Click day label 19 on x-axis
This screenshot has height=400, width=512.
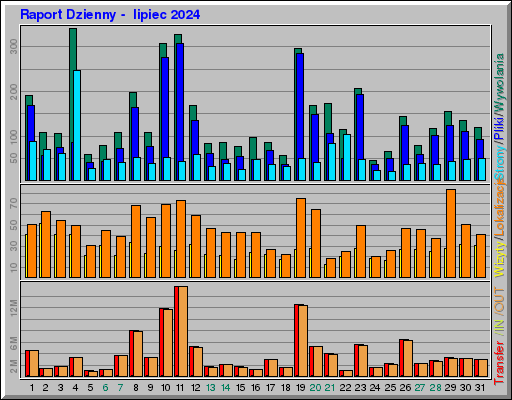tap(301, 388)
